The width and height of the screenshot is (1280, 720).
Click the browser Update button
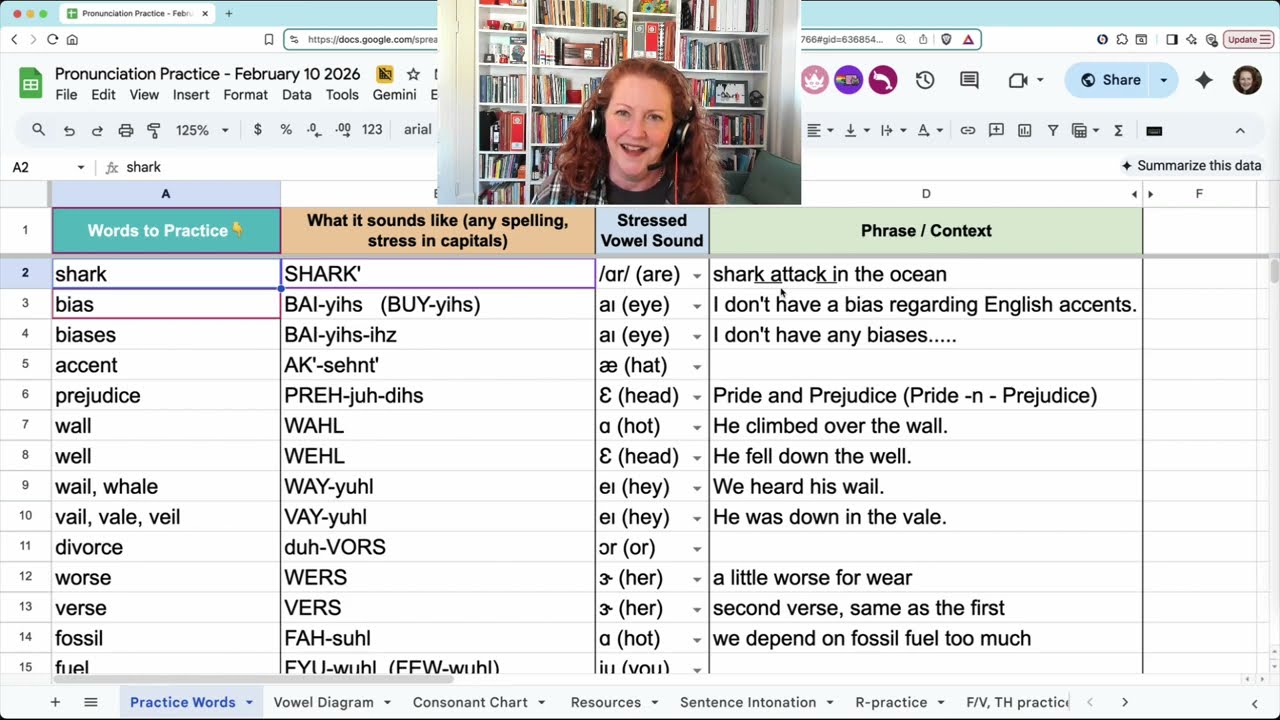coord(1248,40)
